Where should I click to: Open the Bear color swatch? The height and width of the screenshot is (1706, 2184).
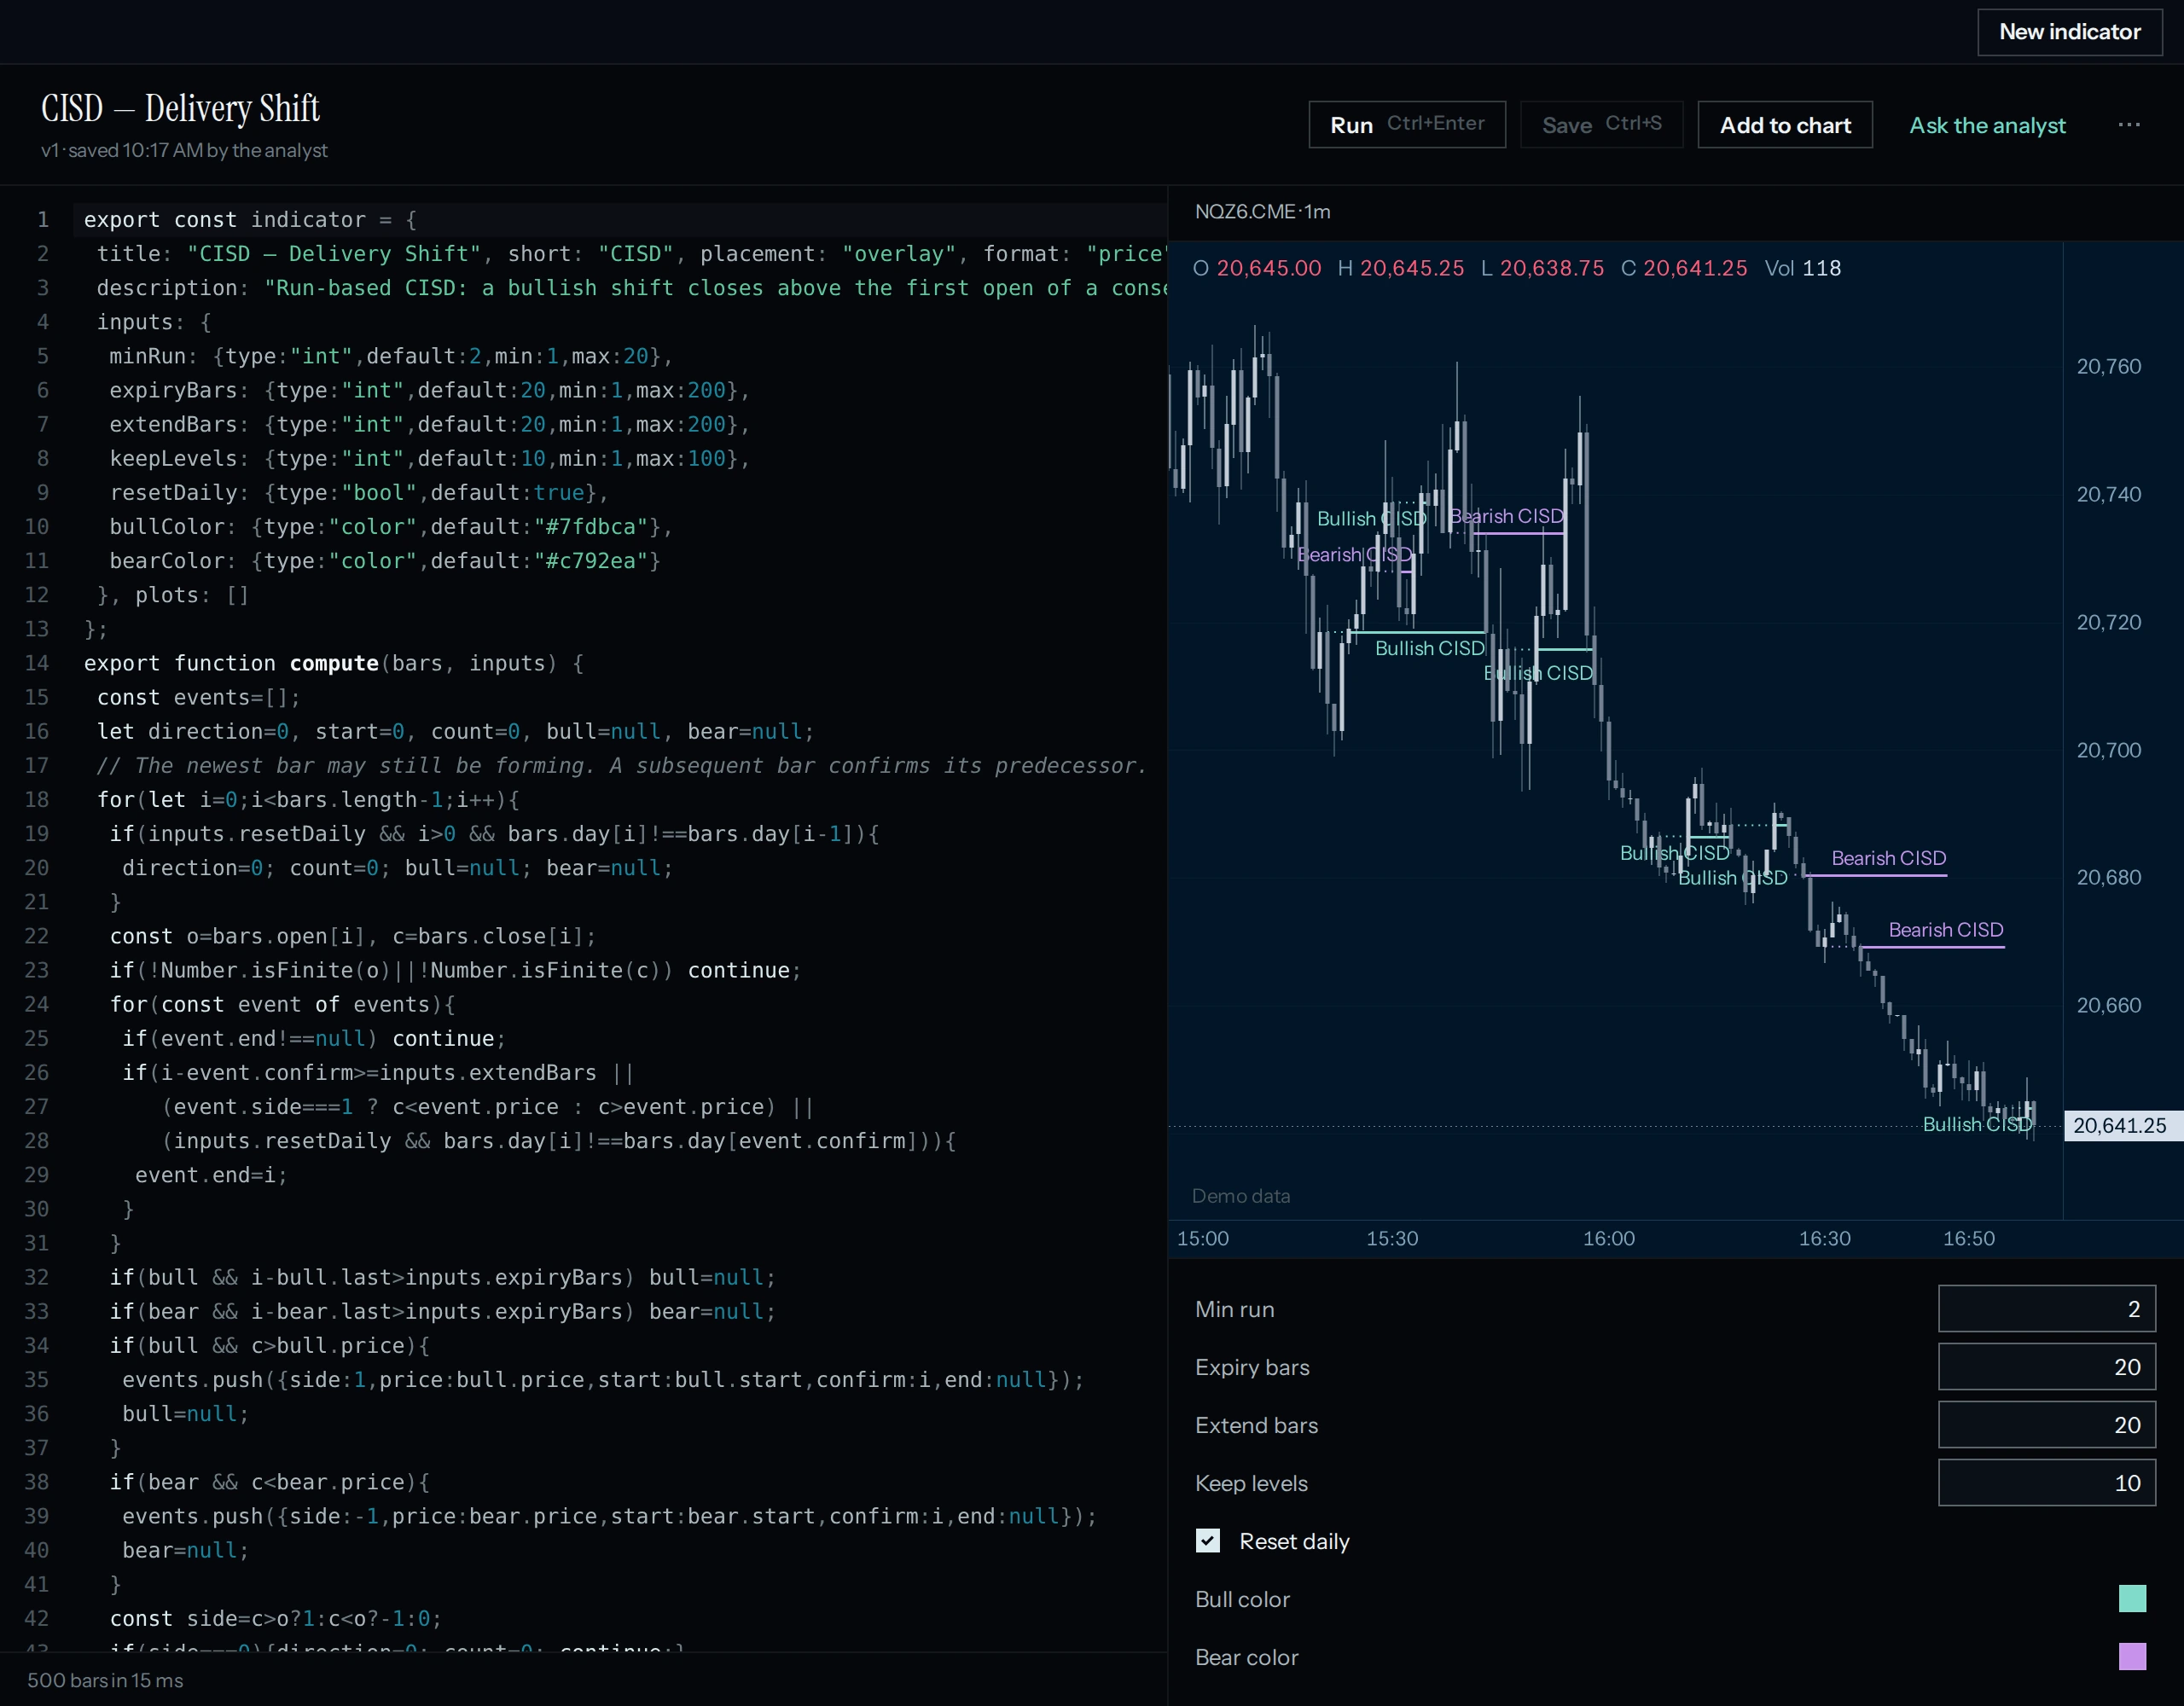click(2131, 1656)
